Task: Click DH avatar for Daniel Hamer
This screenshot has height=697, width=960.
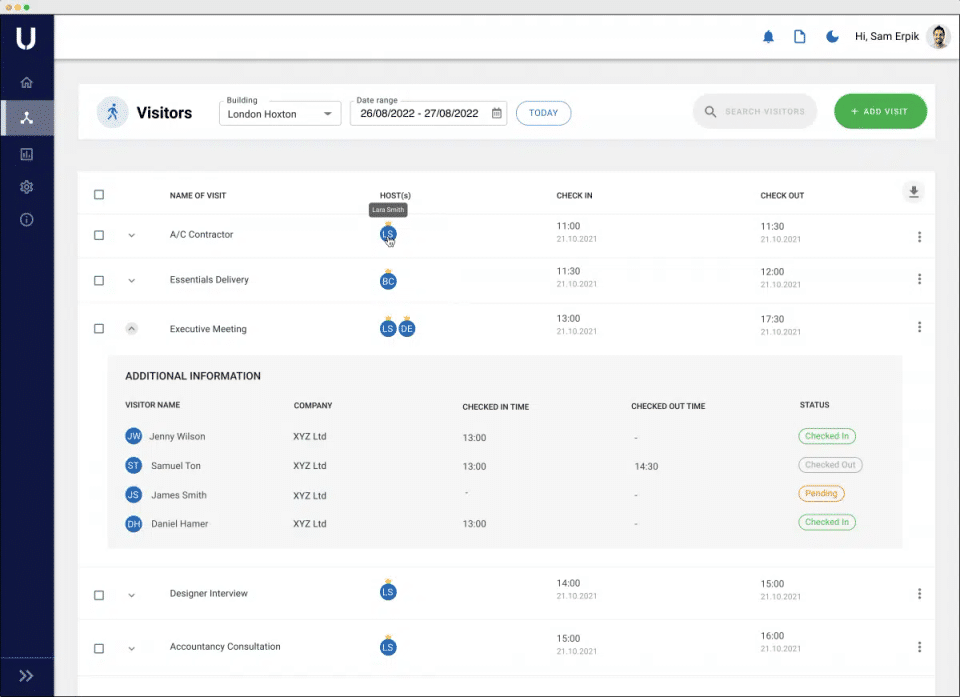Action: [133, 524]
